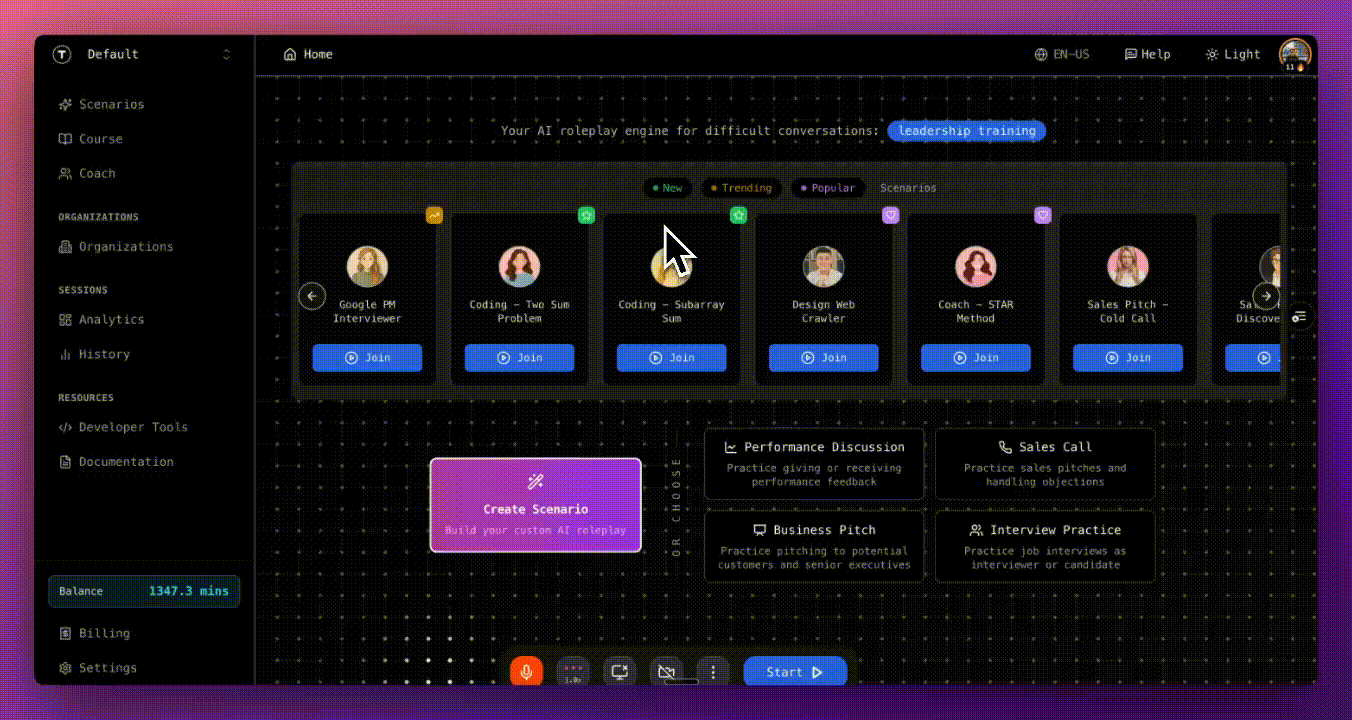Click the filter icon at right edge
Image resolution: width=1352 pixels, height=720 pixels.
pos(1299,316)
